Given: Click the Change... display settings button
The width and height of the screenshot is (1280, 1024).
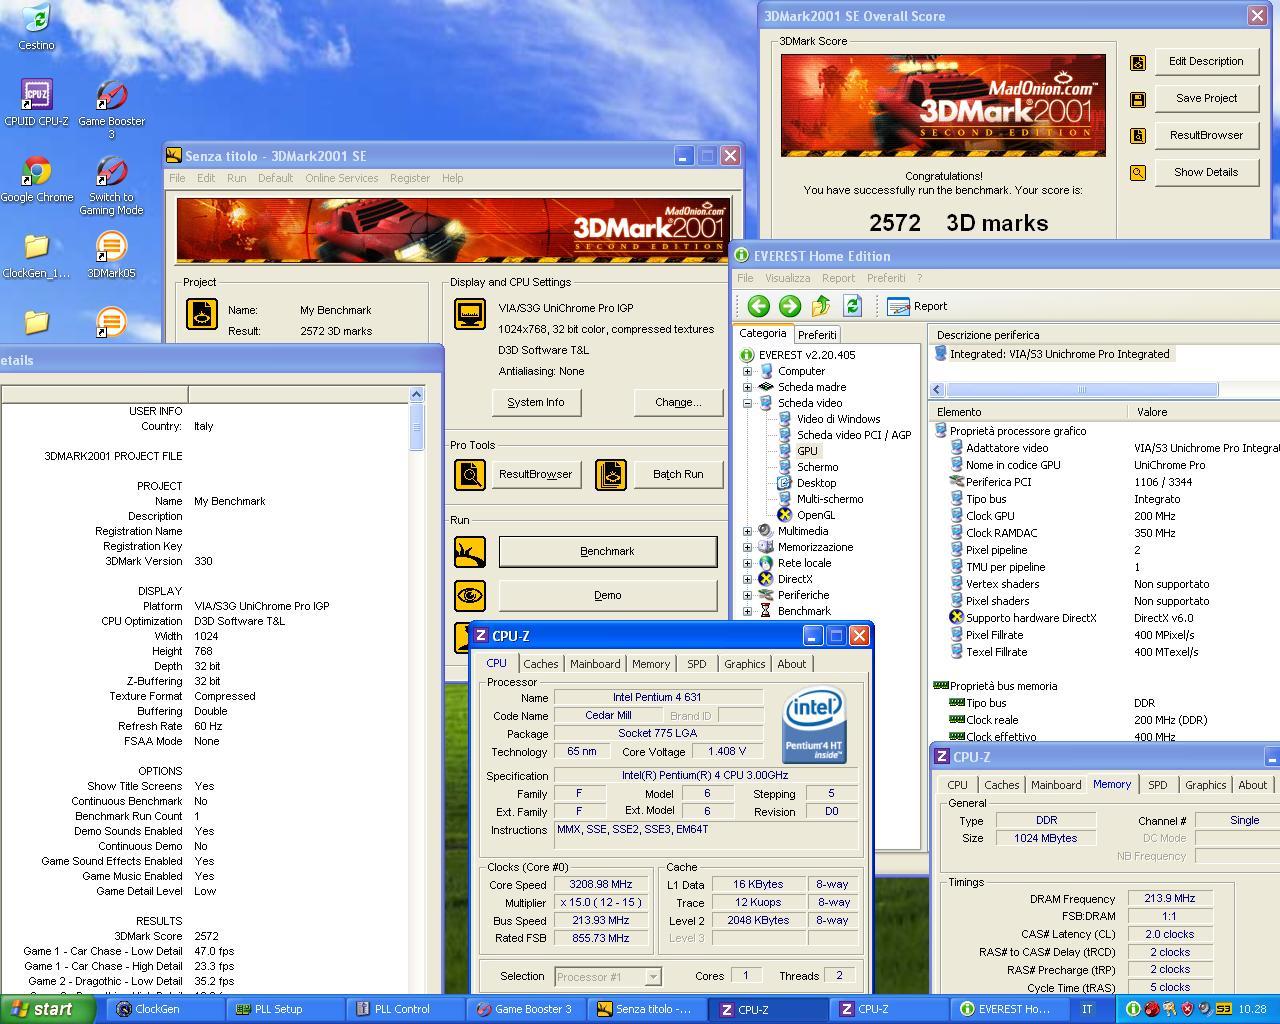Looking at the screenshot, I should [x=678, y=402].
